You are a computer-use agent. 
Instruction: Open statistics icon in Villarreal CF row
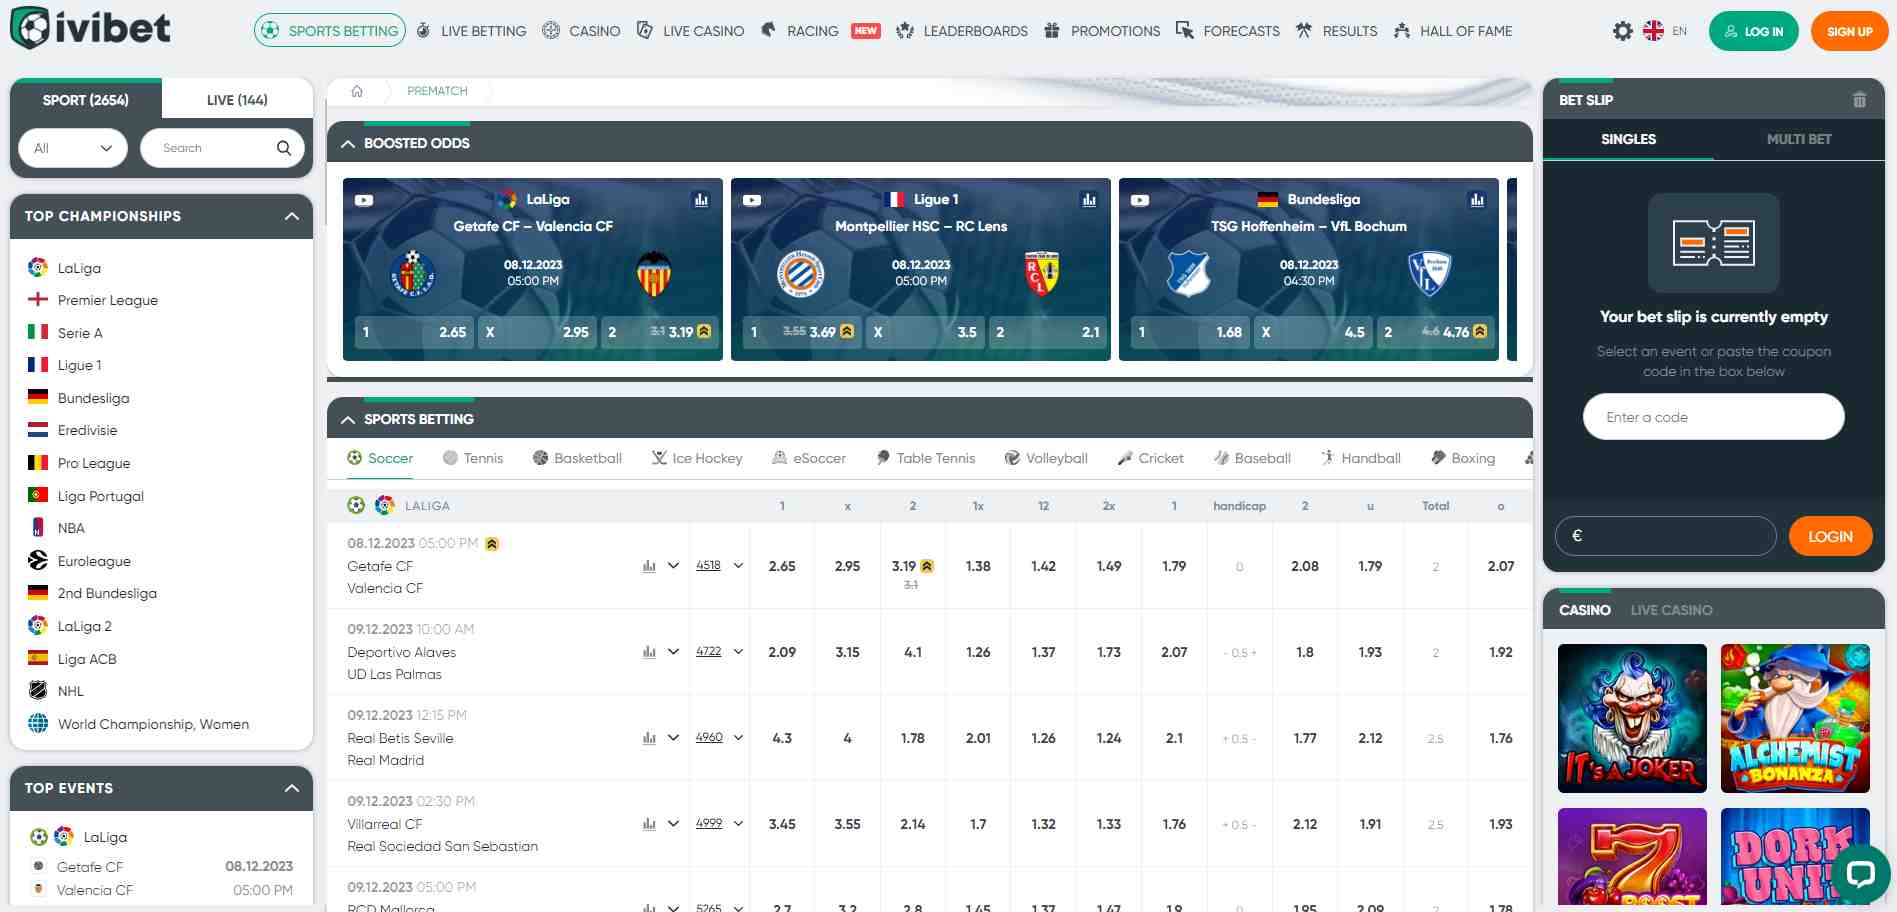[649, 824]
